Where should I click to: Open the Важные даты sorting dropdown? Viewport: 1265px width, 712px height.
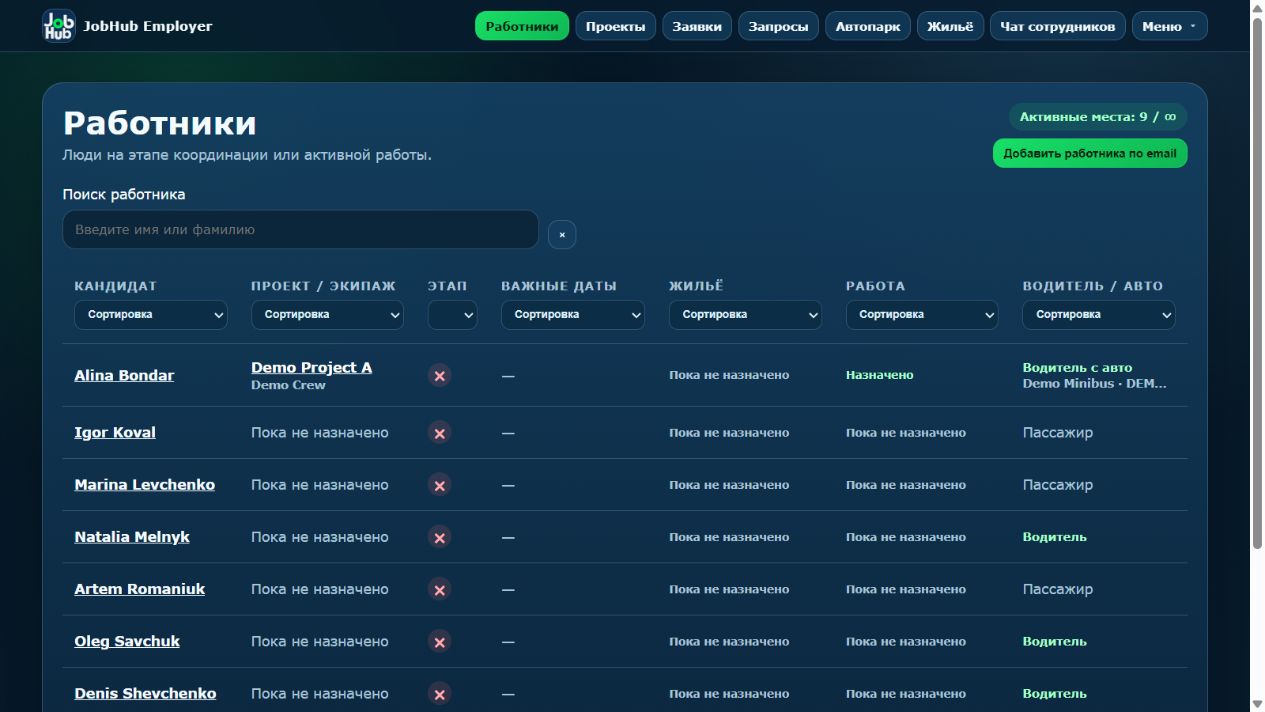573,314
